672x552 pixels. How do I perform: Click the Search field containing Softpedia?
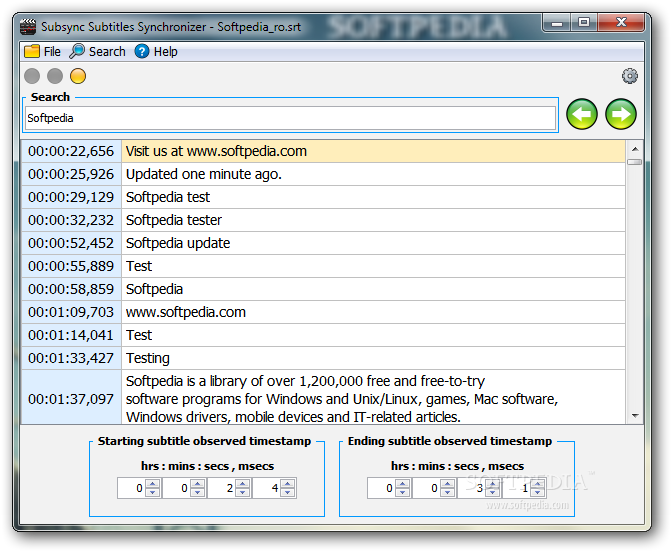(x=291, y=118)
